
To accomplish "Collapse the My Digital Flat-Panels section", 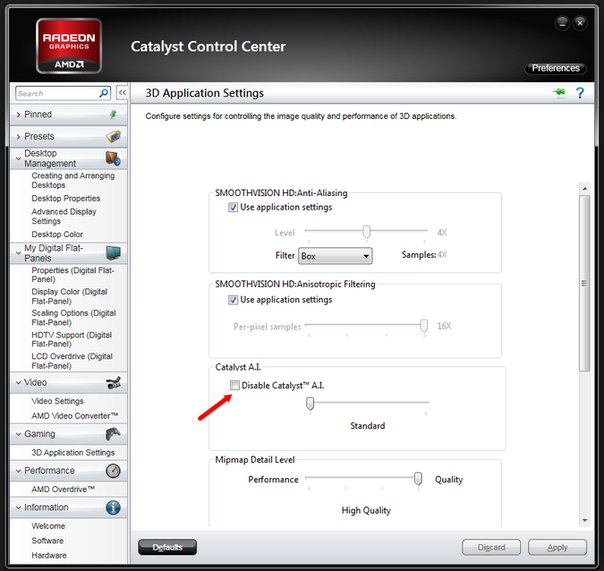I will coord(18,253).
